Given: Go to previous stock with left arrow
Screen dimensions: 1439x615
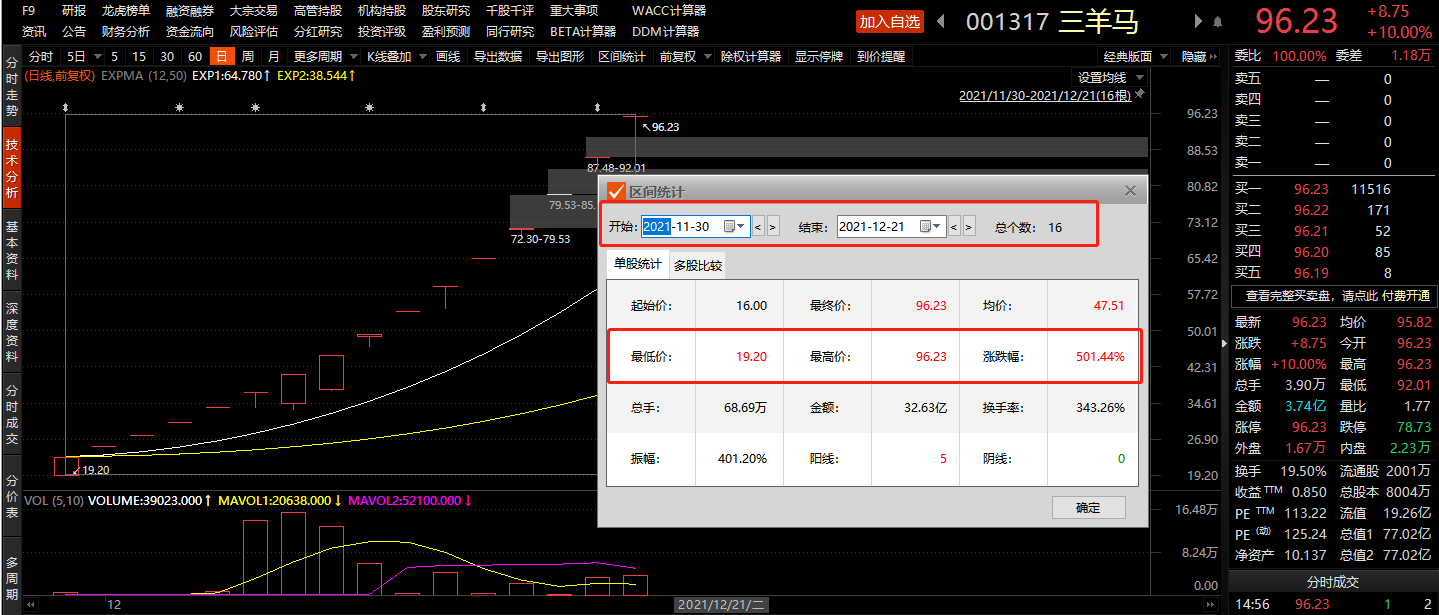Looking at the screenshot, I should 940,21.
